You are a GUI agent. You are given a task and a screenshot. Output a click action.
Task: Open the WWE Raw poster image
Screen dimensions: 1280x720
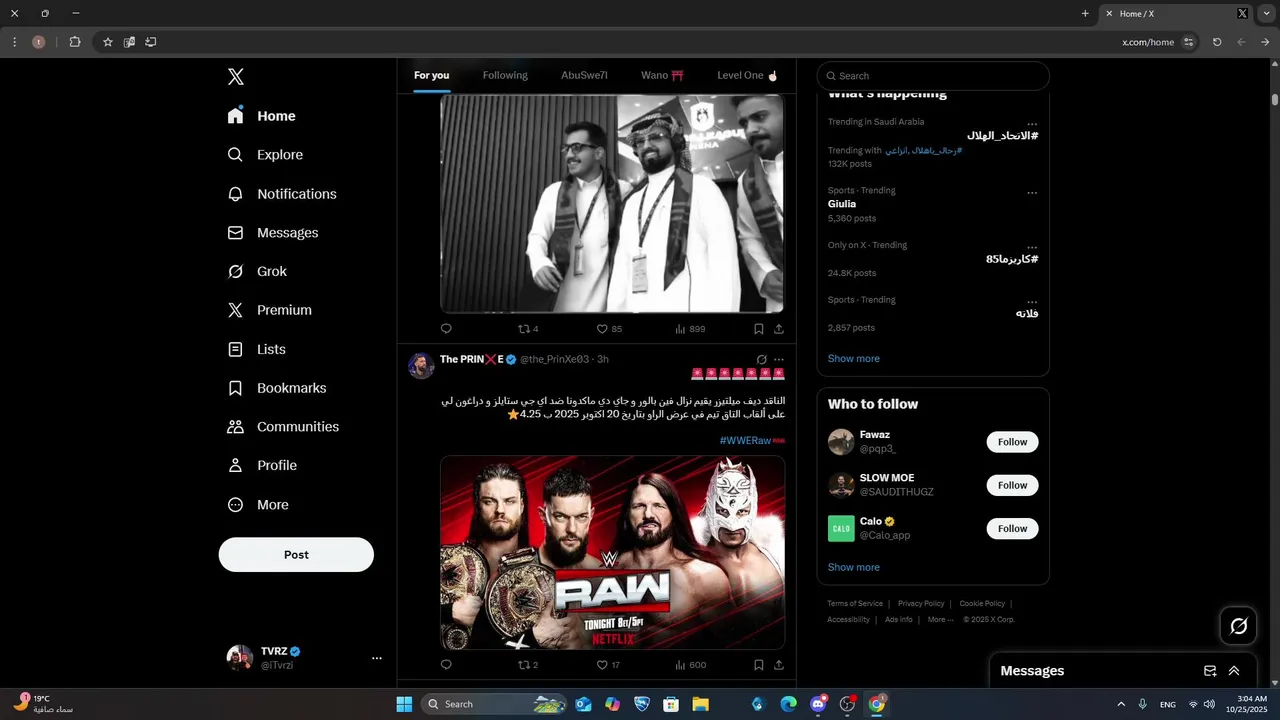coord(612,553)
